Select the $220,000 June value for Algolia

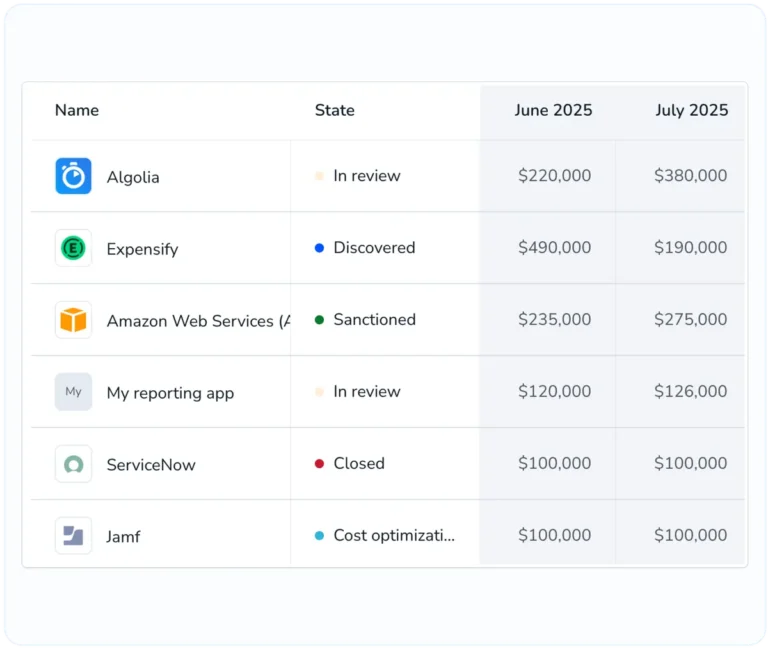click(554, 175)
